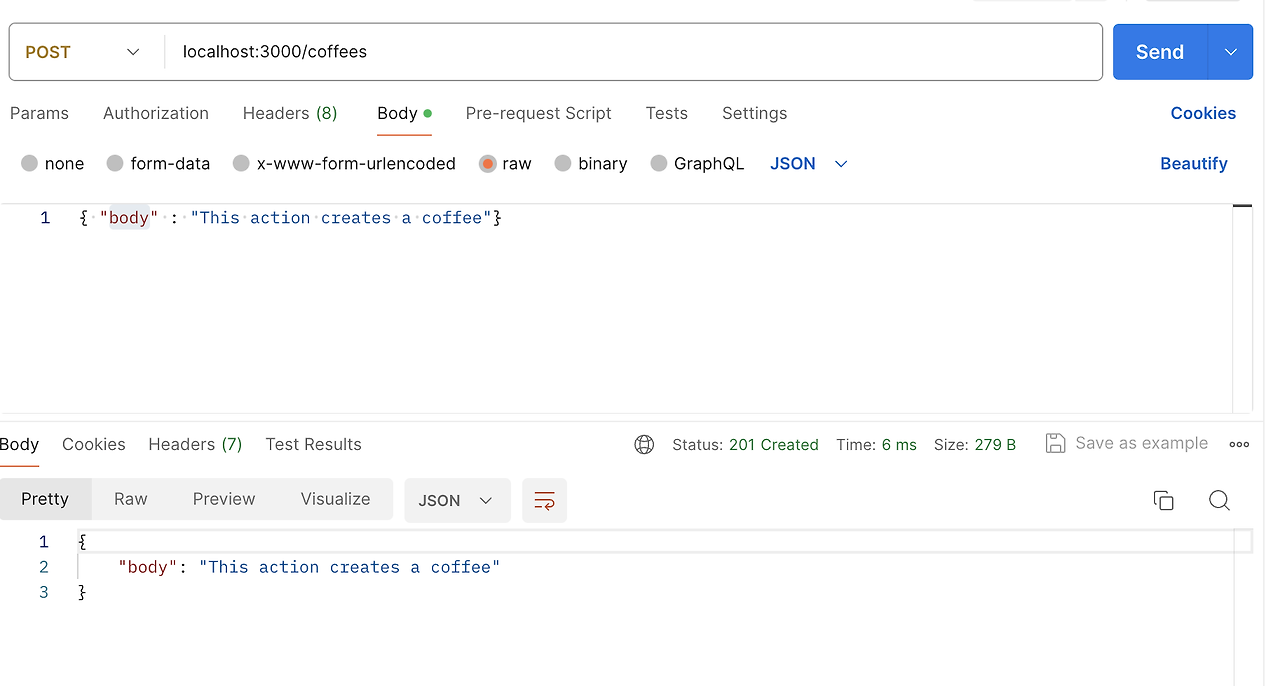Switch to response Cookies tab
Image resolution: width=1280 pixels, height=686 pixels.
pyautogui.click(x=94, y=444)
